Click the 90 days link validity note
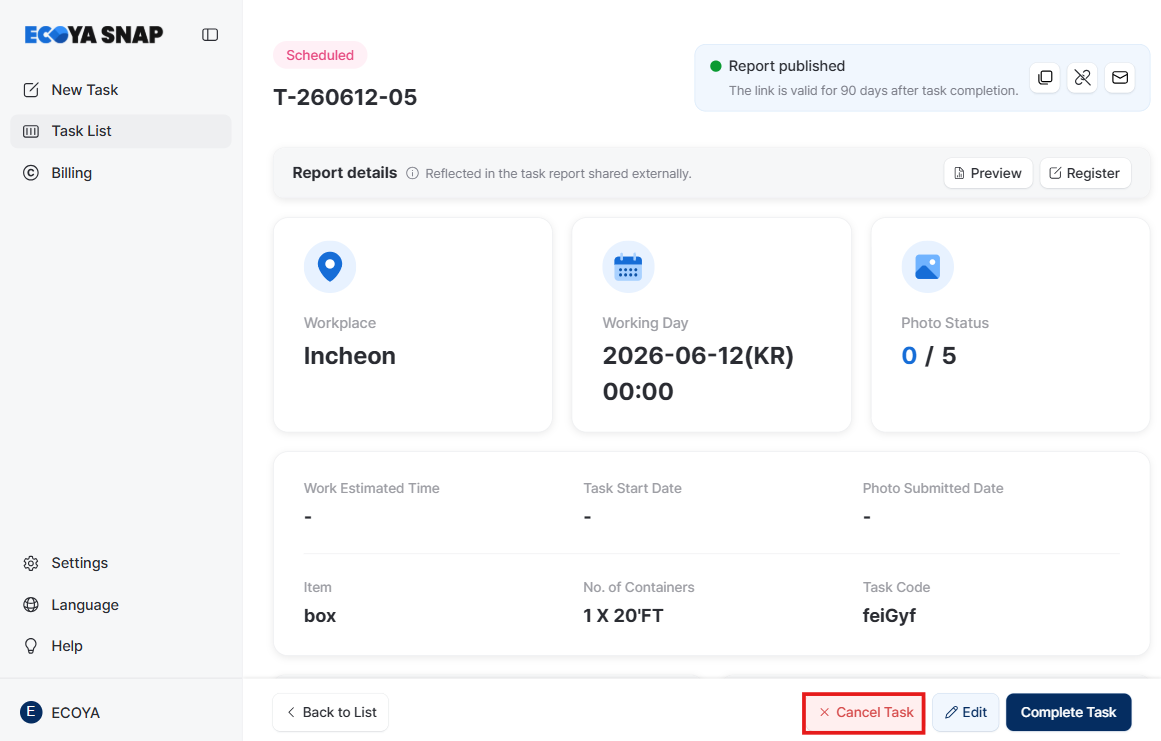 click(874, 90)
